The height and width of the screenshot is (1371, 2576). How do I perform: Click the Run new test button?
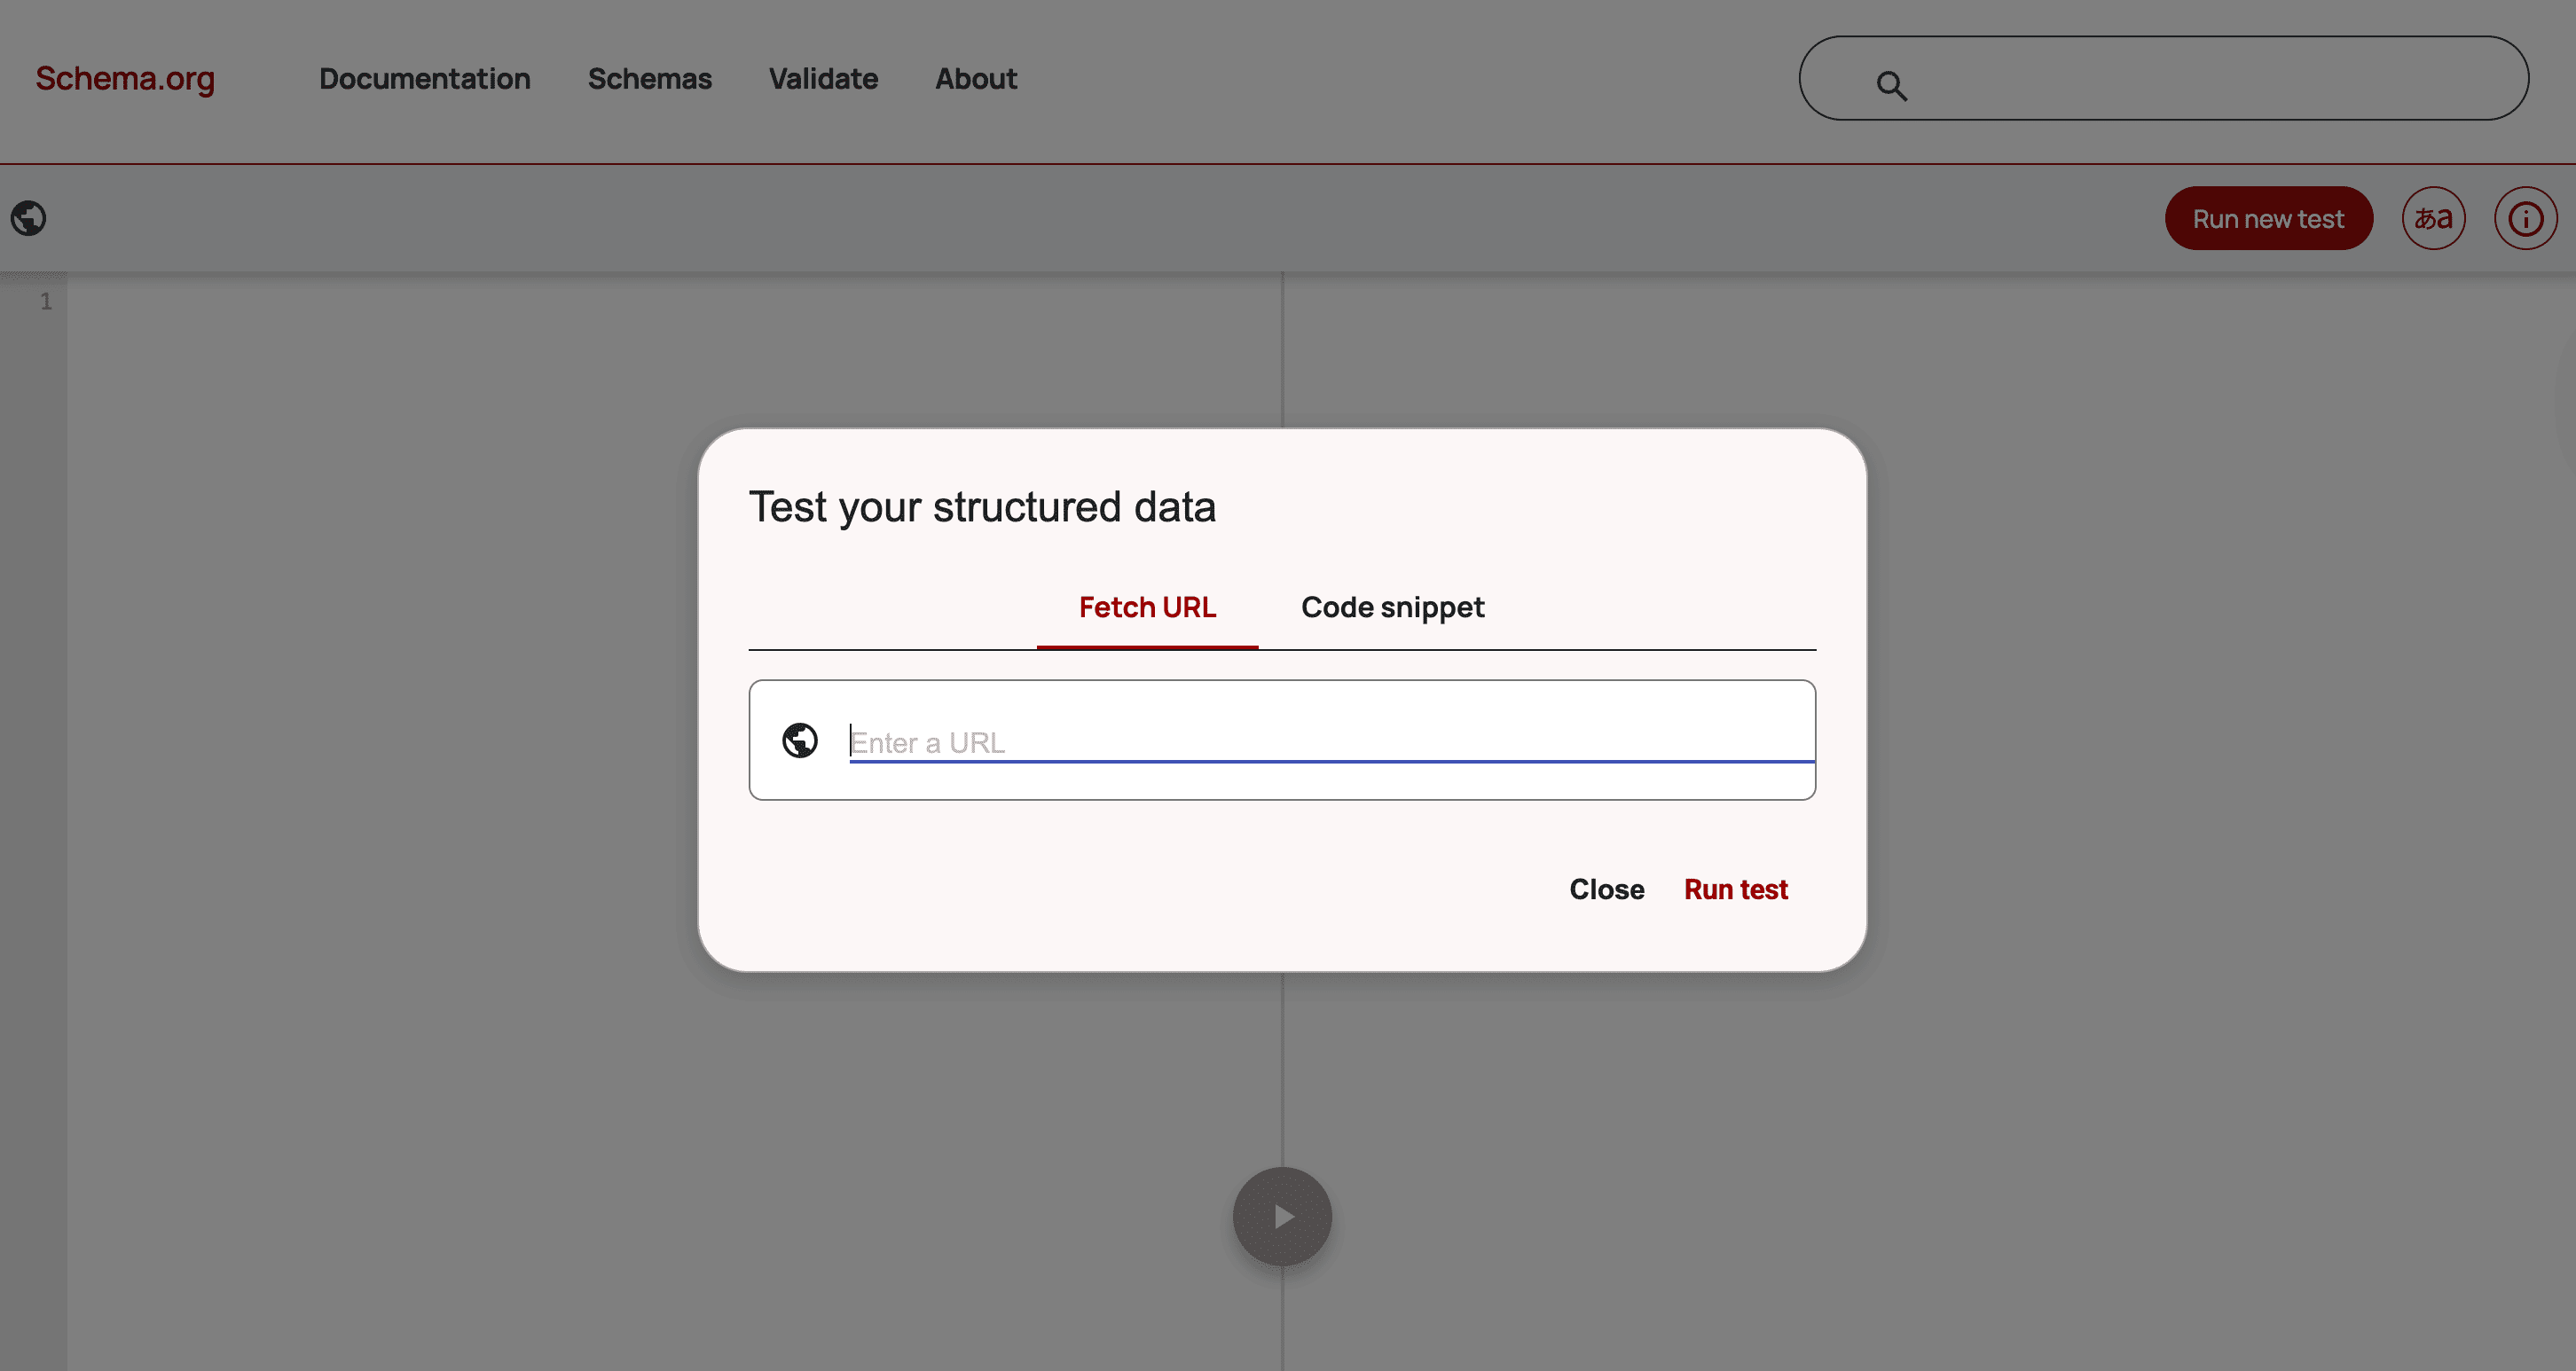click(x=2268, y=218)
